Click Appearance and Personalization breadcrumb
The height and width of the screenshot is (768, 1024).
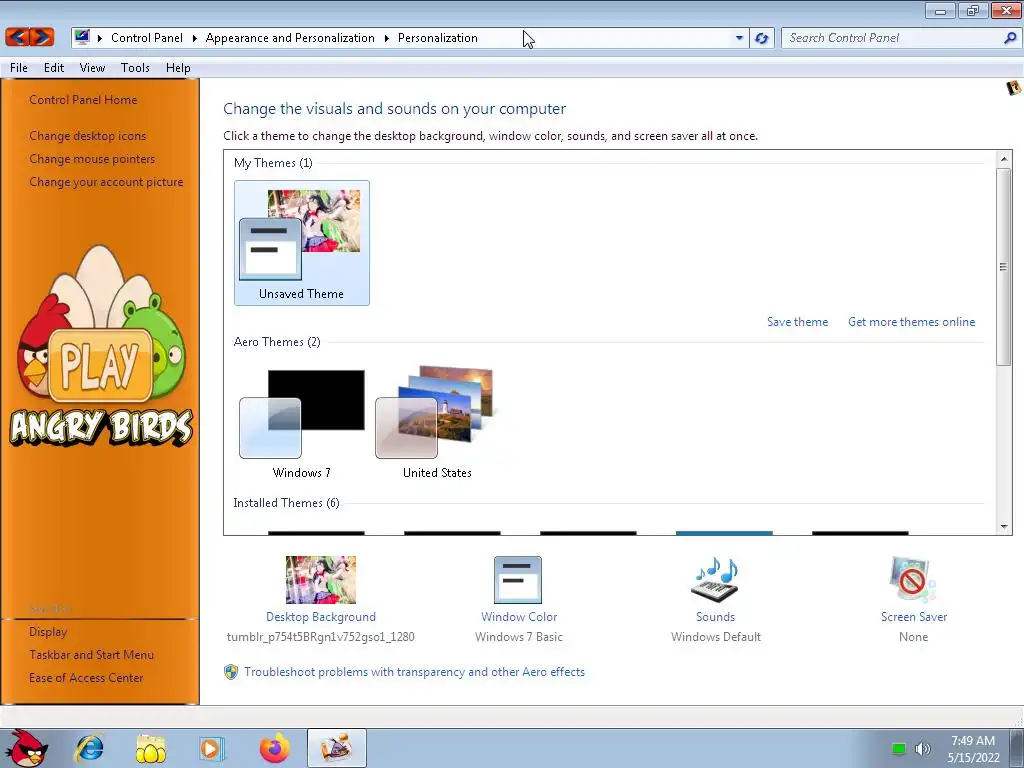(290, 38)
